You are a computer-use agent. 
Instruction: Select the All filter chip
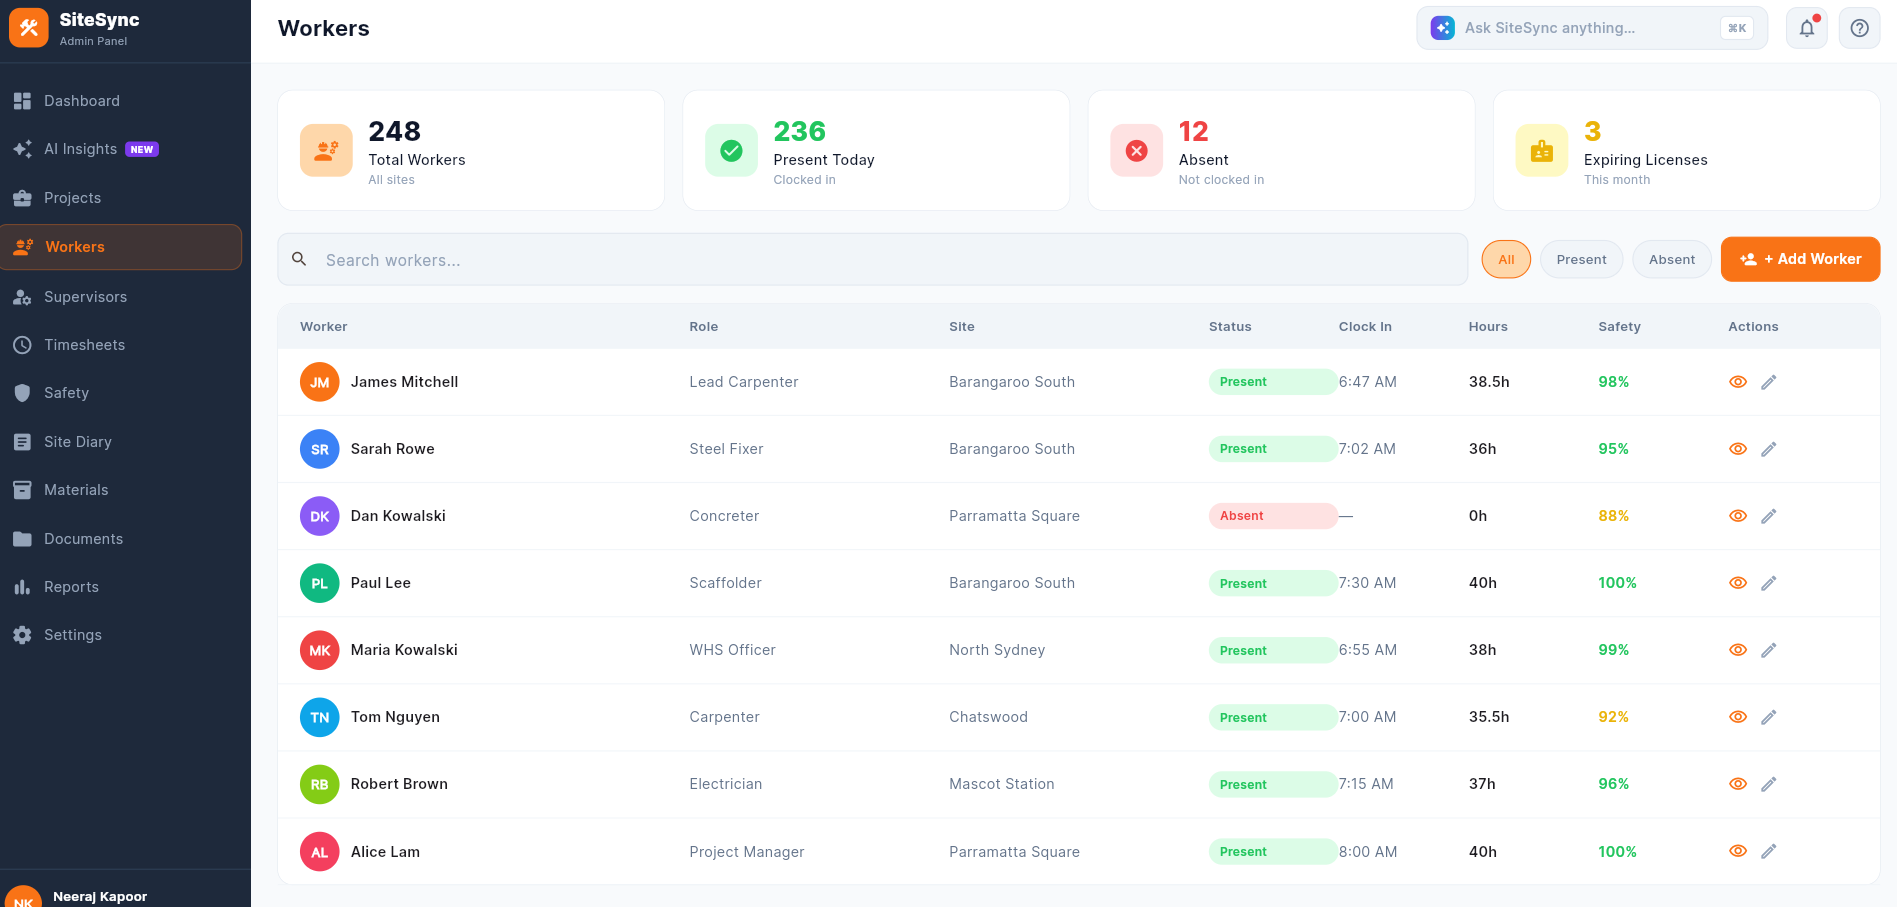pos(1506,259)
